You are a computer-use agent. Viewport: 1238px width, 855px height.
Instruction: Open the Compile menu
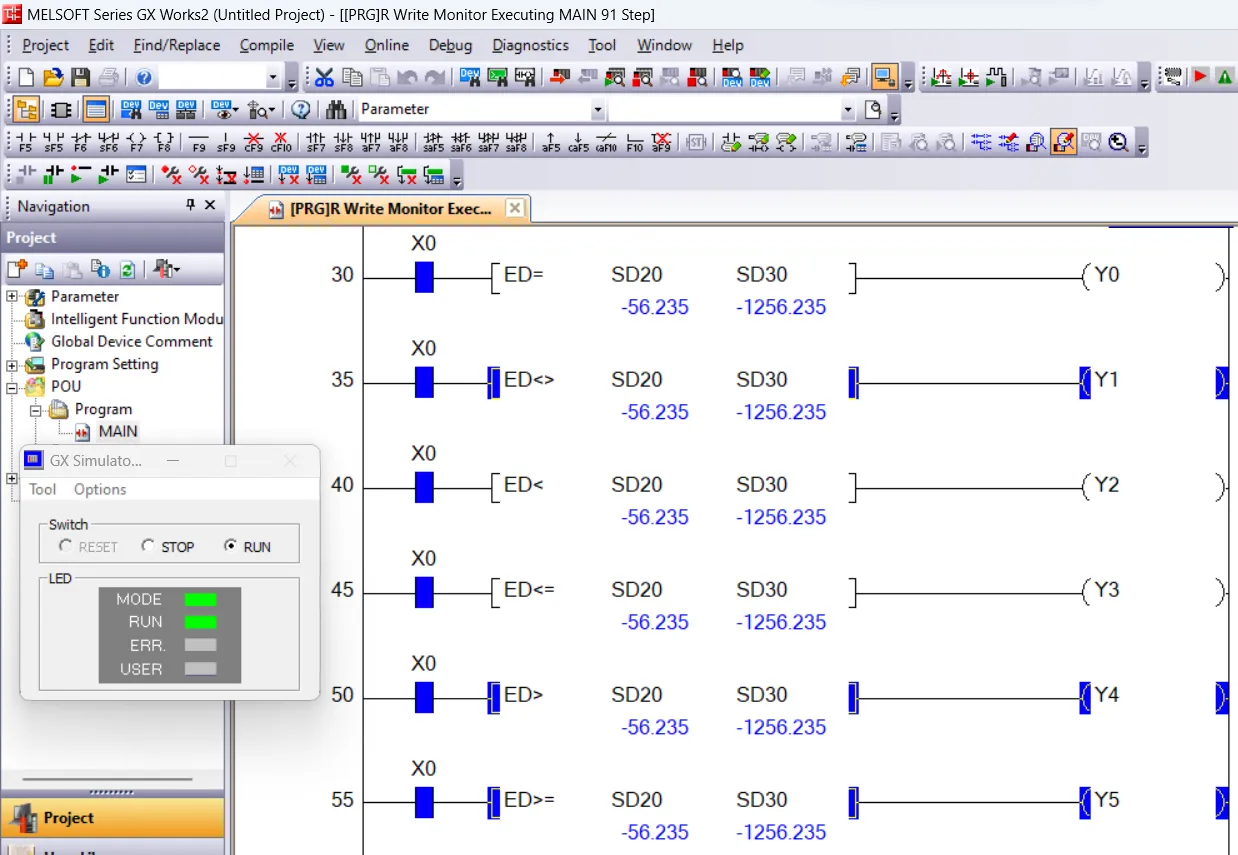(x=267, y=45)
